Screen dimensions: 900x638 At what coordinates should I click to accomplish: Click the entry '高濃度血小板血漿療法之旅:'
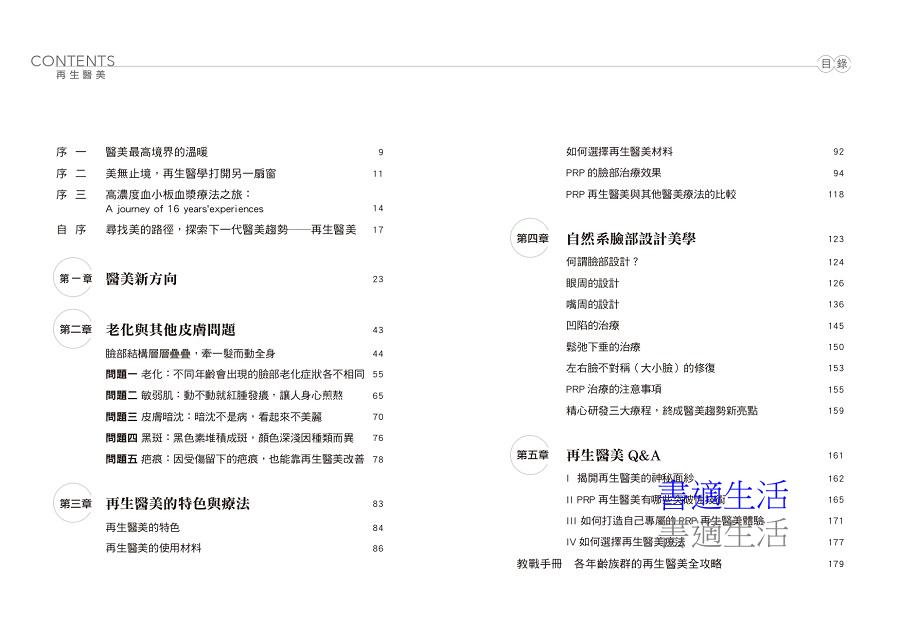(x=179, y=194)
